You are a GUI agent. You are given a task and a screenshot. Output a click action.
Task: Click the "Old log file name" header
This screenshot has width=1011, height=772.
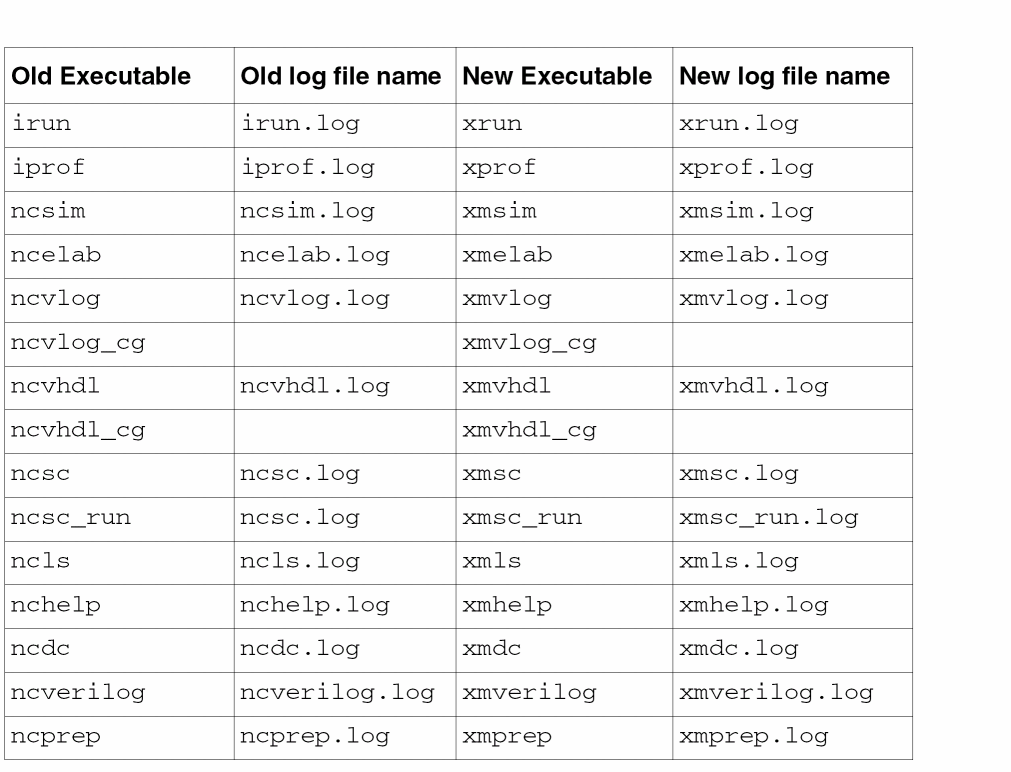[x=340, y=76]
